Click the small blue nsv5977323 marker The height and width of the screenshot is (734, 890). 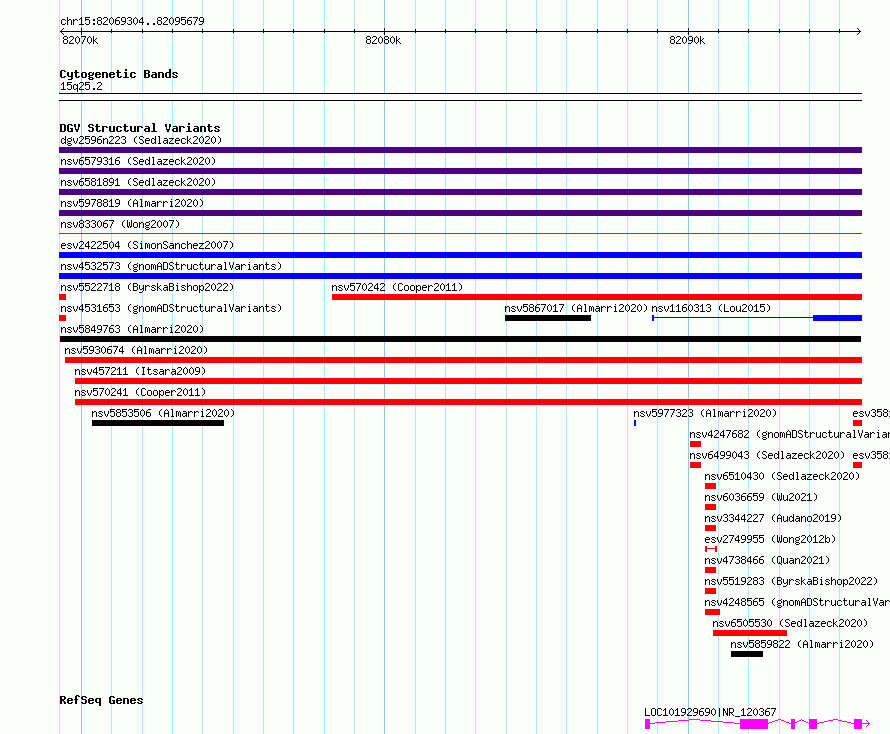[635, 423]
